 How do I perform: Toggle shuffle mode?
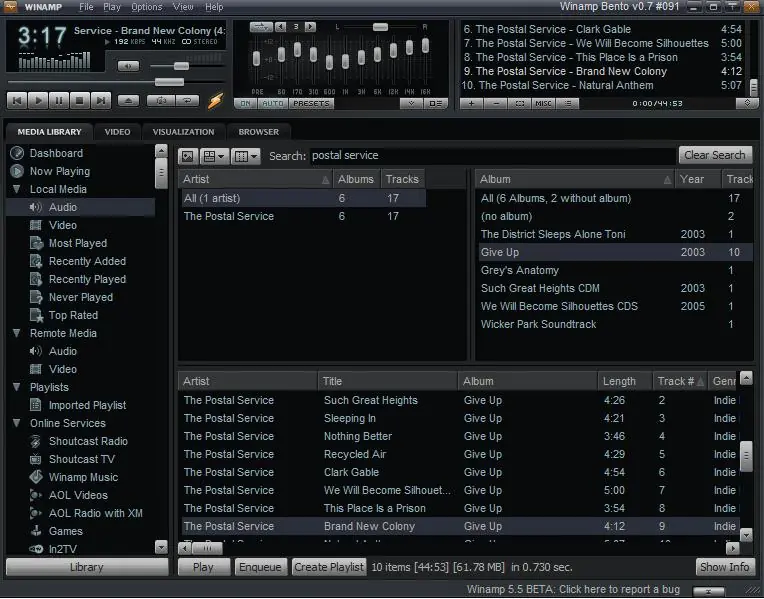(x=161, y=100)
